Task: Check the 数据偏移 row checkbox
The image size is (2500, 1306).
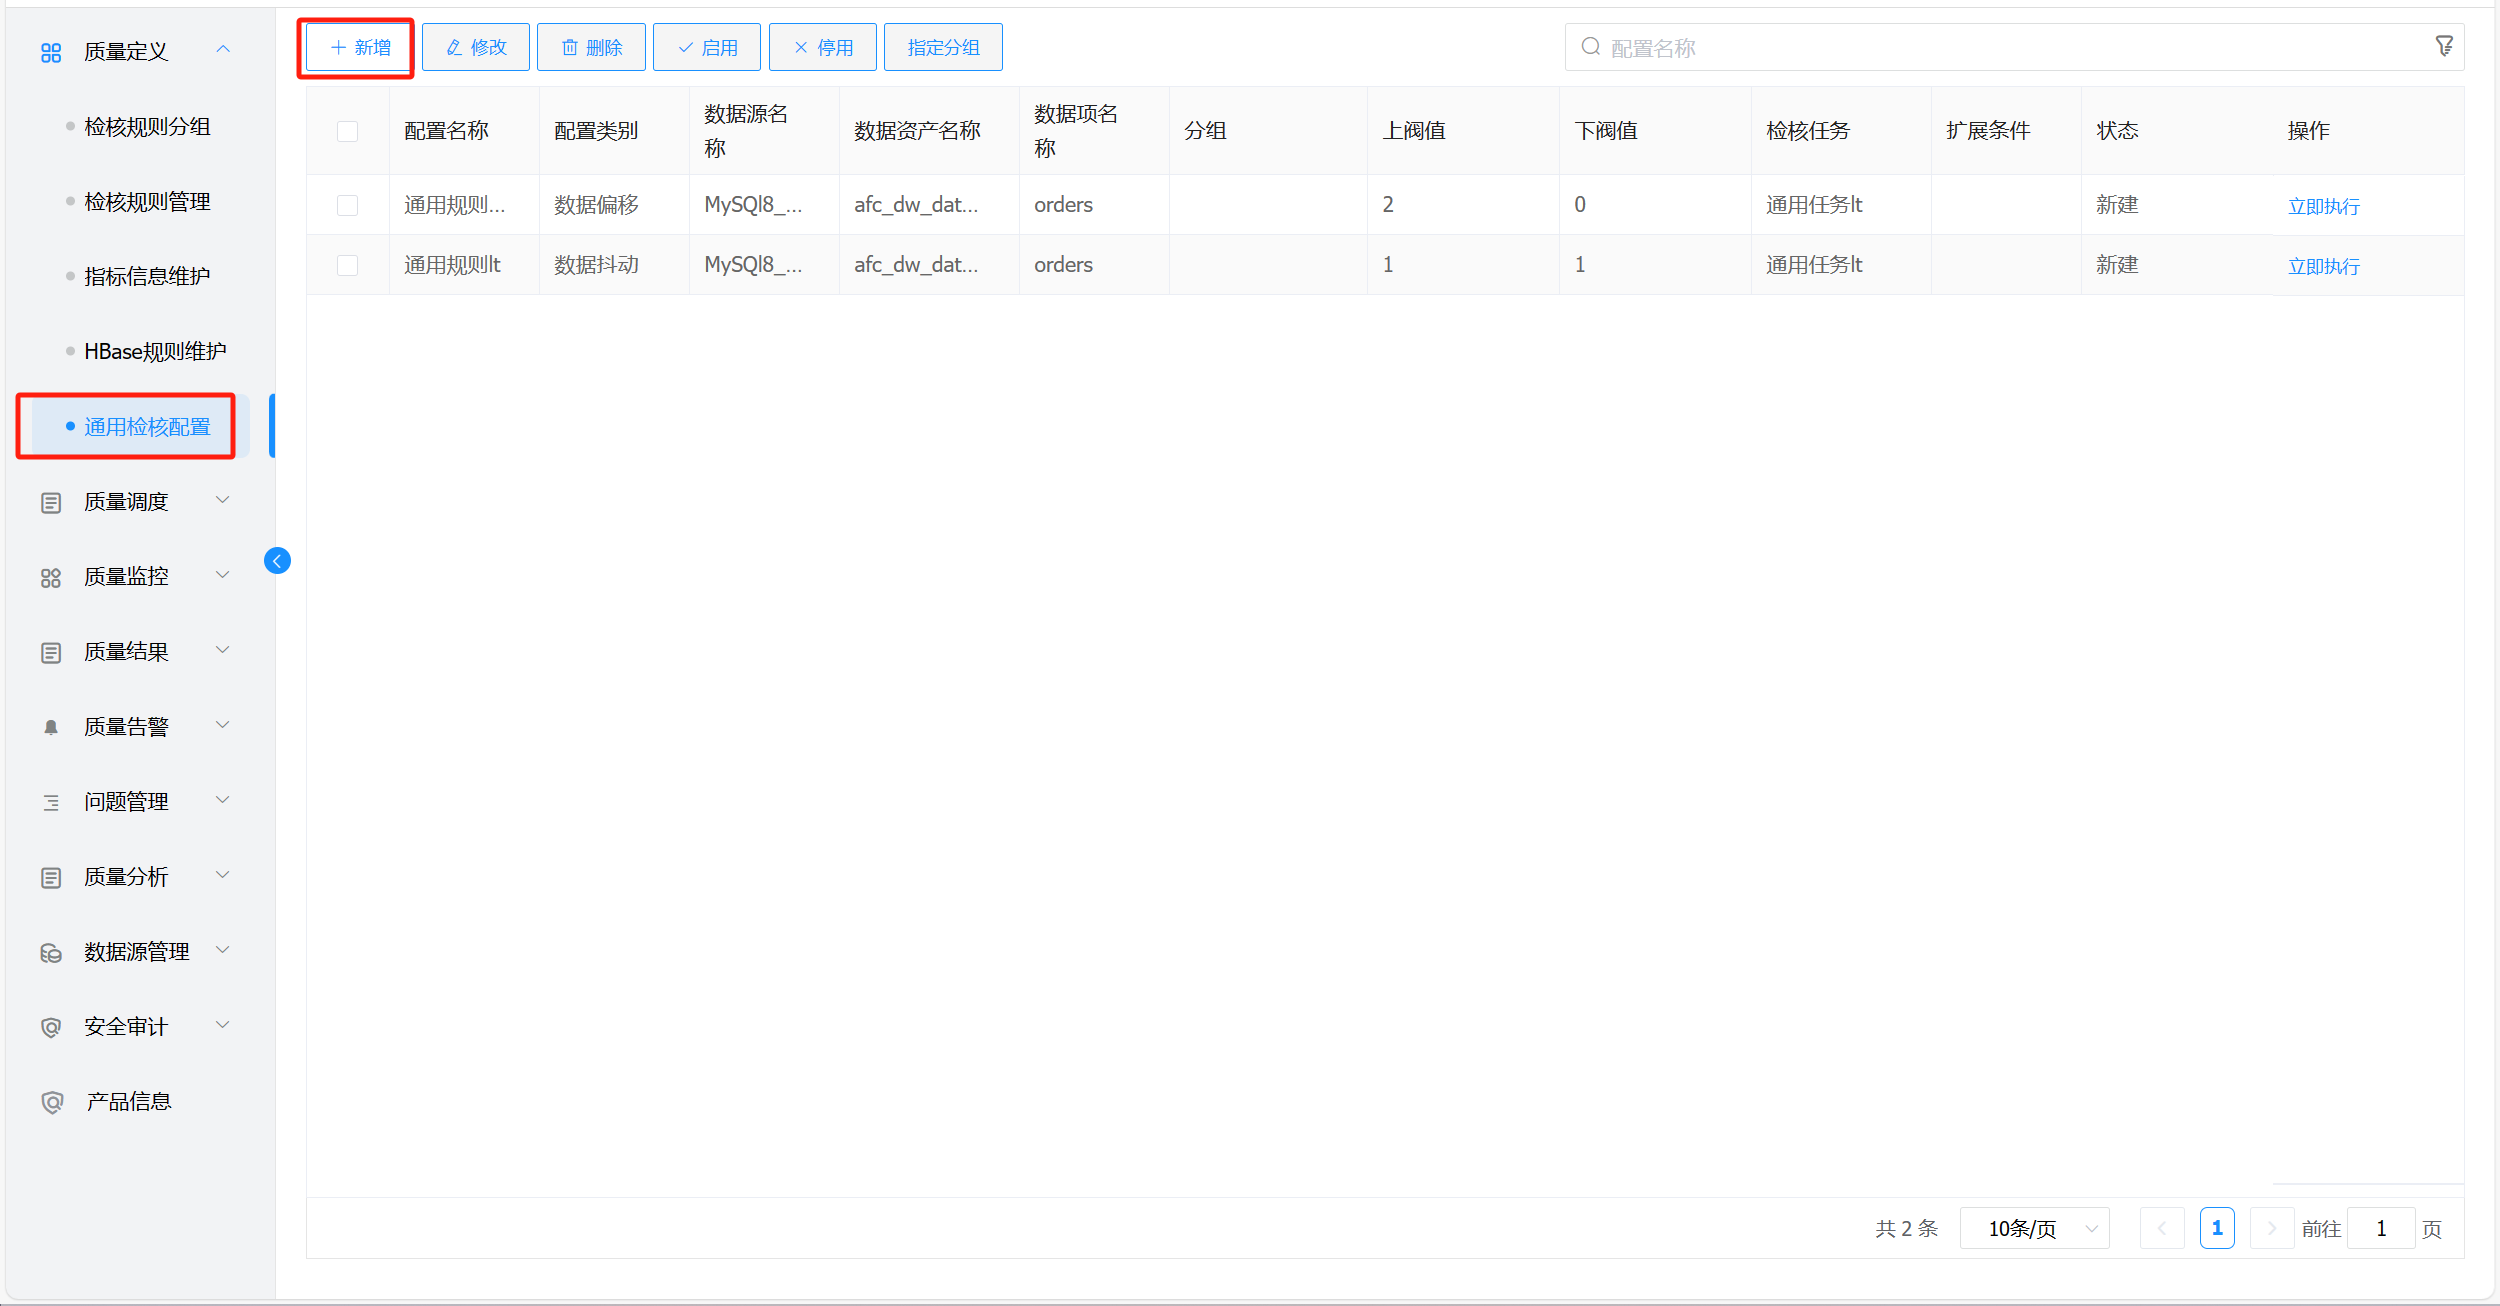Action: point(347,205)
